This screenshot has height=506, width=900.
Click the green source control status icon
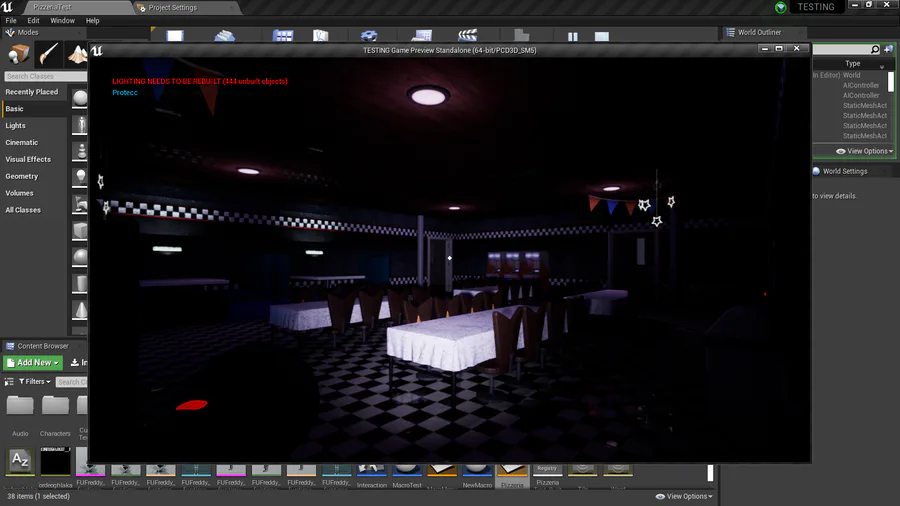coord(781,7)
